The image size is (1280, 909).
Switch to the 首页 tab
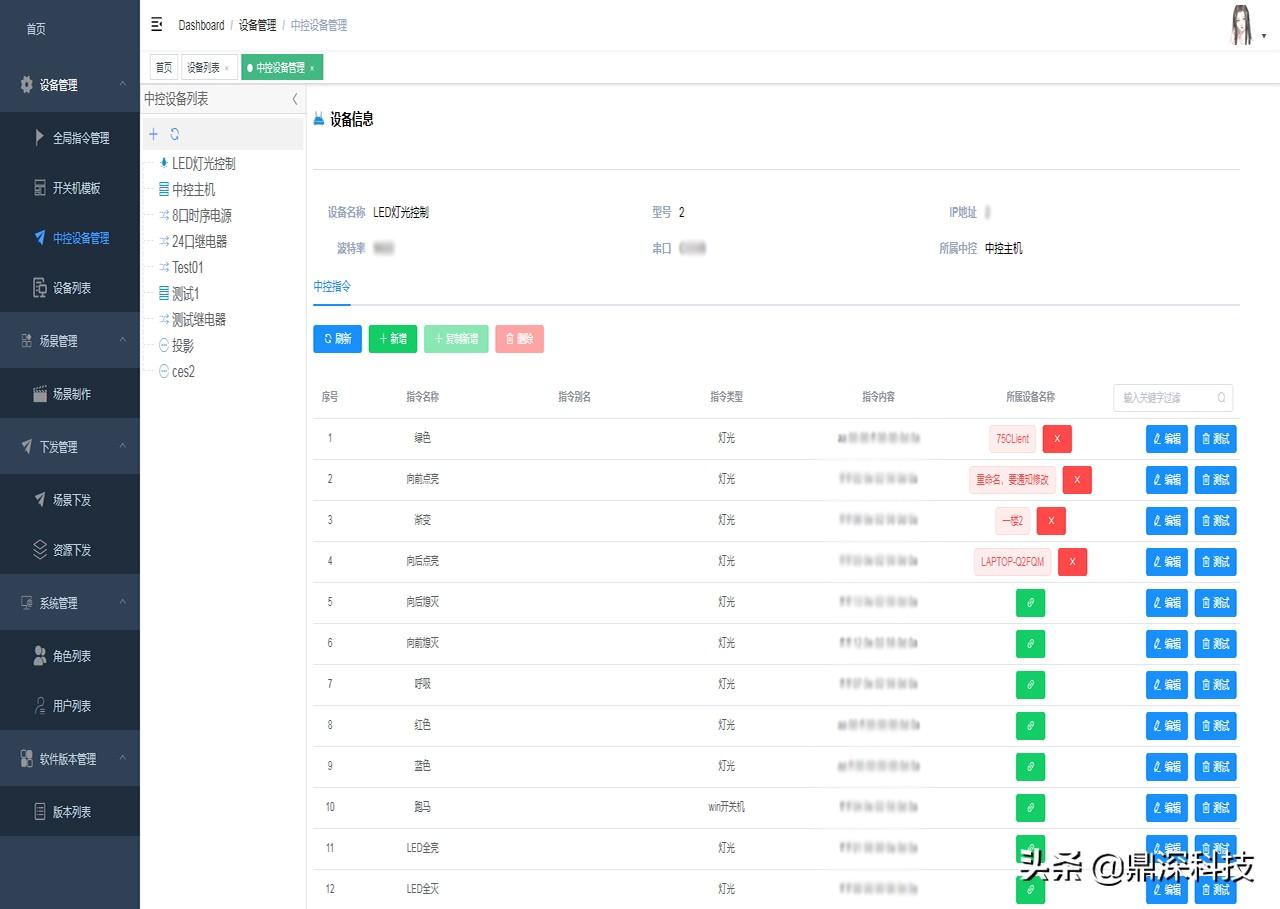[164, 68]
